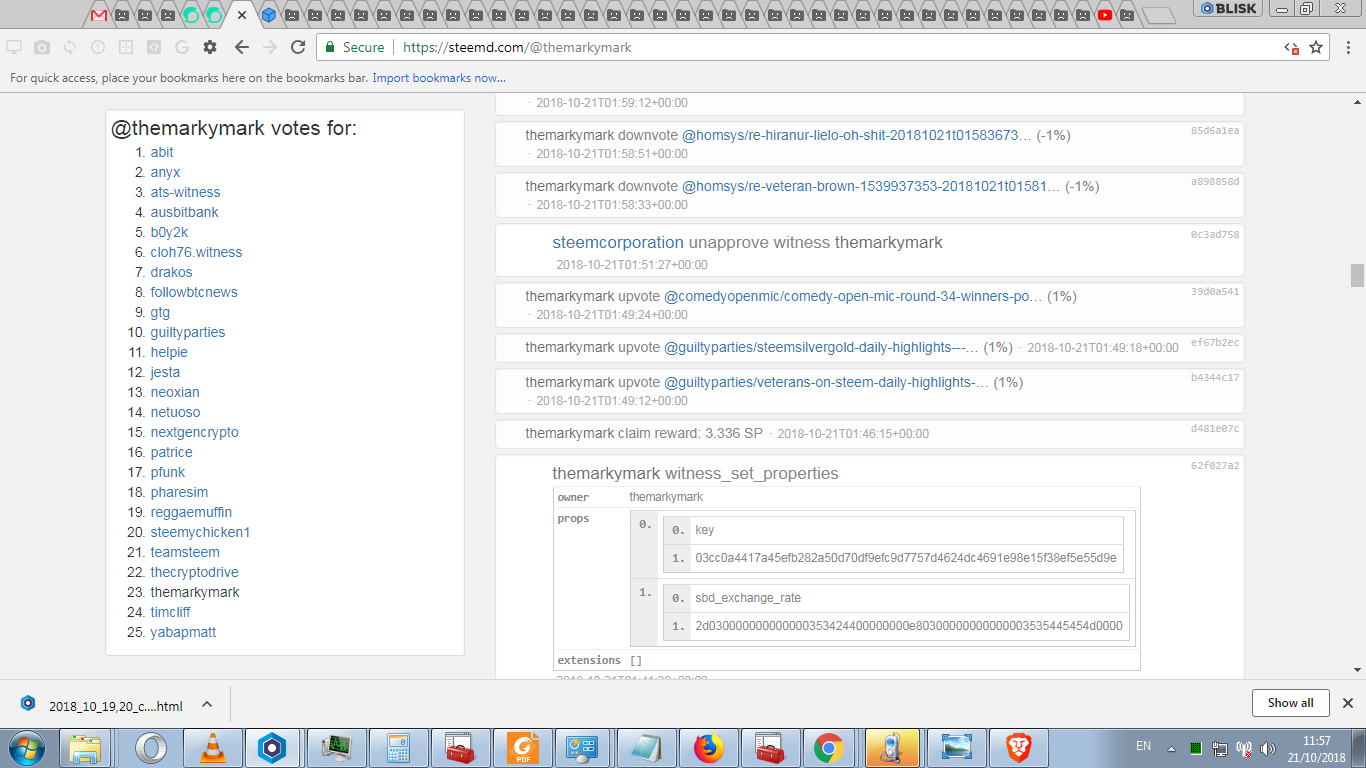Click the G icon in Blisk toolbar
The image size is (1366, 768).
point(182,47)
